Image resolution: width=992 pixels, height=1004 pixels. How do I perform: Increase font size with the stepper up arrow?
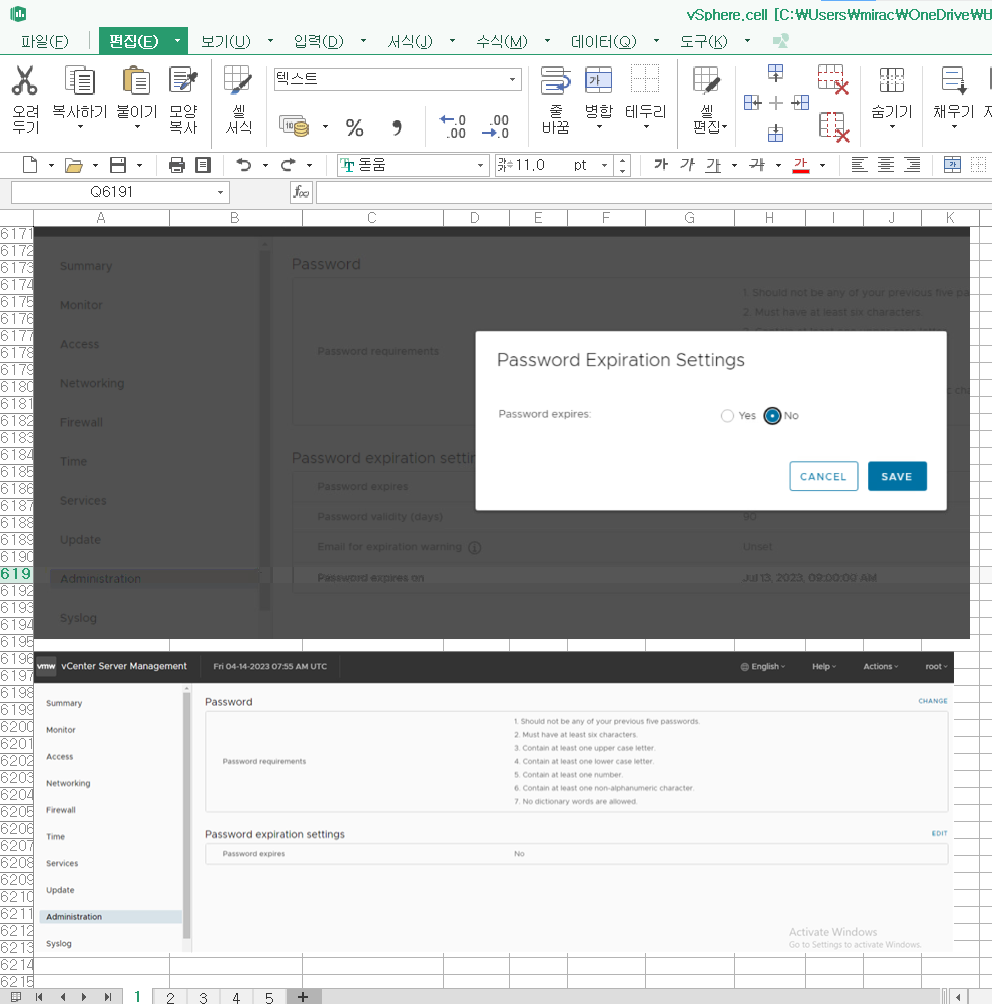point(622,159)
